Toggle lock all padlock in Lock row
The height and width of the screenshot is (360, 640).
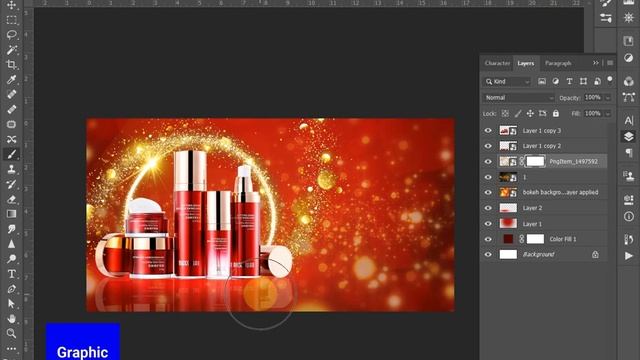click(556, 114)
